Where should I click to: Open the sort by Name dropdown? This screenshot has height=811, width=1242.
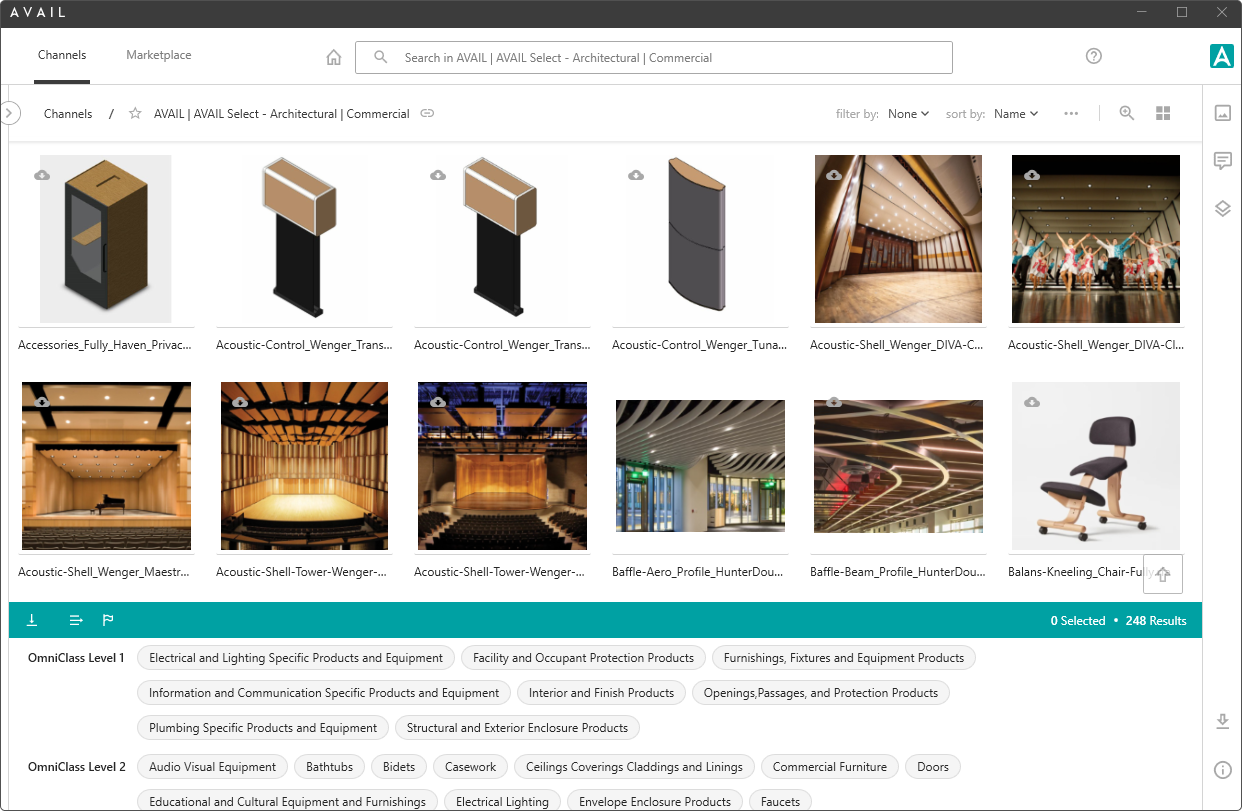(x=1015, y=114)
